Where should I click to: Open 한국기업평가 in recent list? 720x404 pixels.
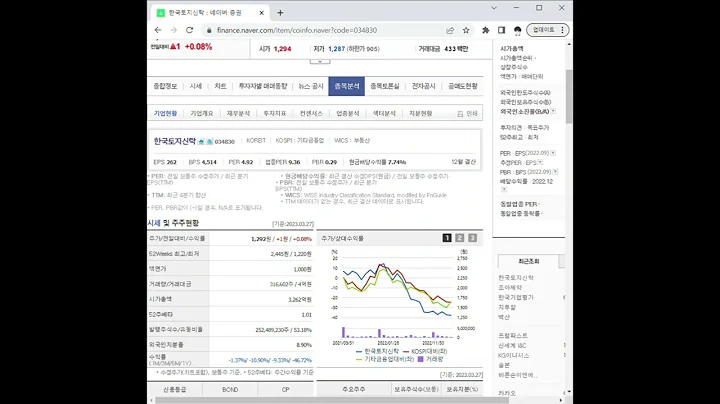tap(516, 297)
